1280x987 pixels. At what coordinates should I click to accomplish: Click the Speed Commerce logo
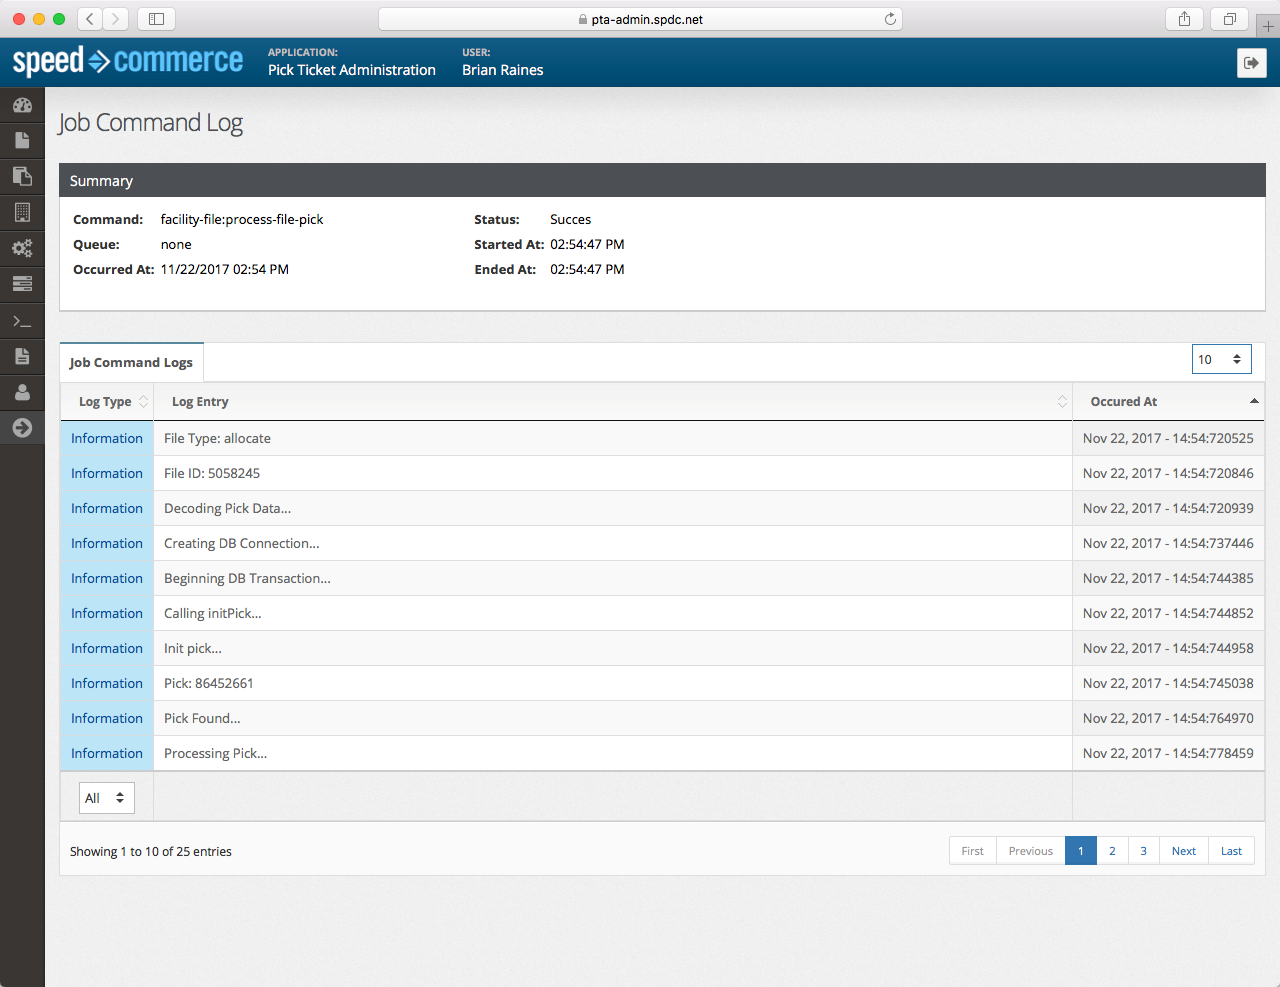[x=128, y=61]
